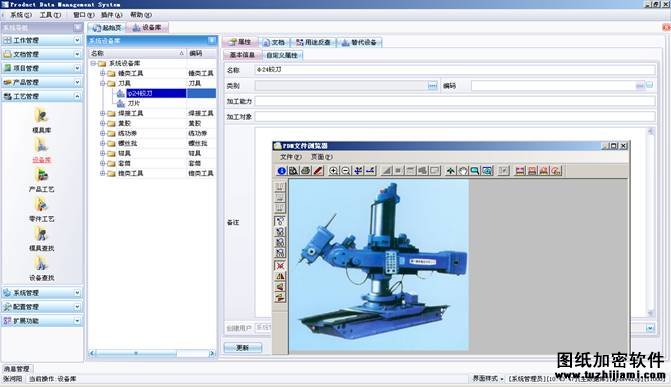Open the 页面 menu in the file viewer
The image size is (671, 387).
coord(321,157)
